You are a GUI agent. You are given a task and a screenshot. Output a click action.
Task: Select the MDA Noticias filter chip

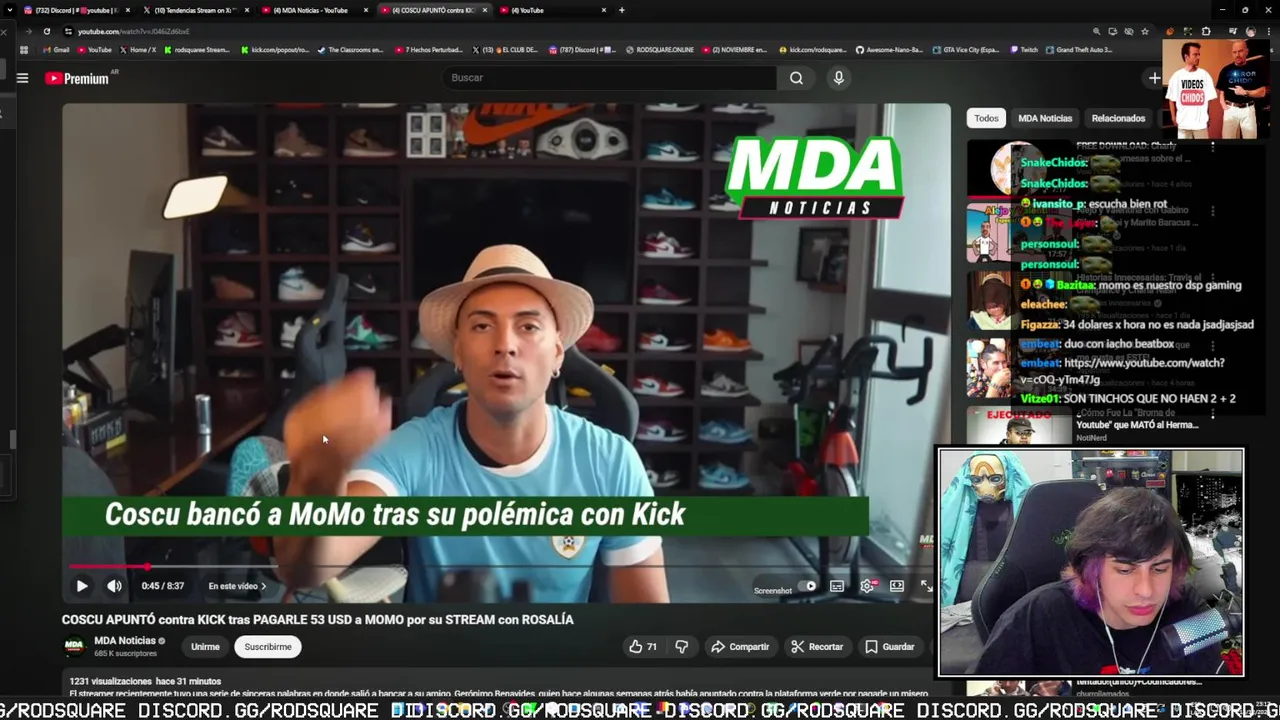tap(1045, 118)
